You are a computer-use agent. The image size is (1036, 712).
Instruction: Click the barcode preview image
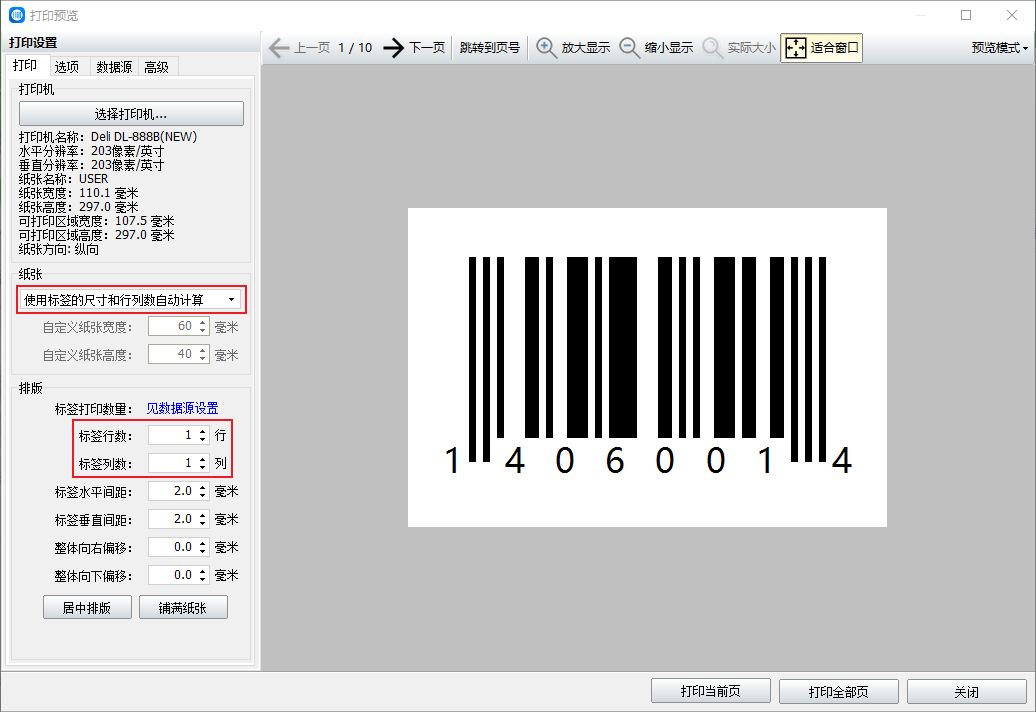pos(647,367)
